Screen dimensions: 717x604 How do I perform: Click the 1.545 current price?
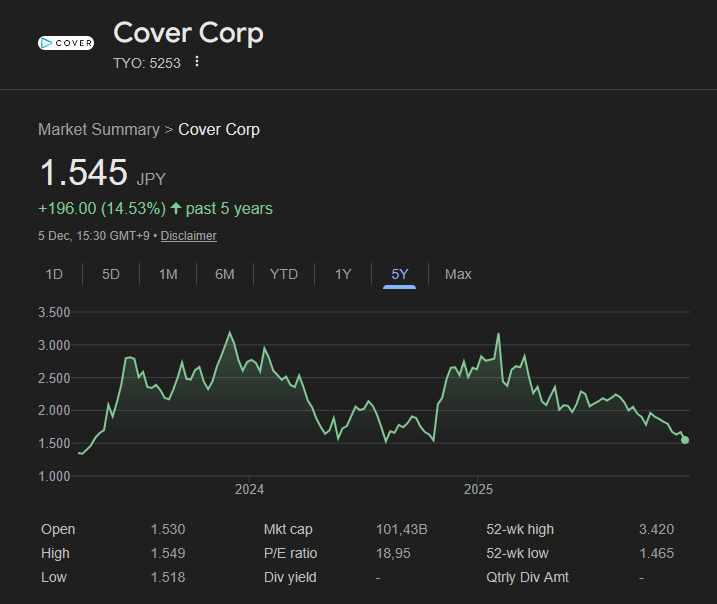point(84,172)
